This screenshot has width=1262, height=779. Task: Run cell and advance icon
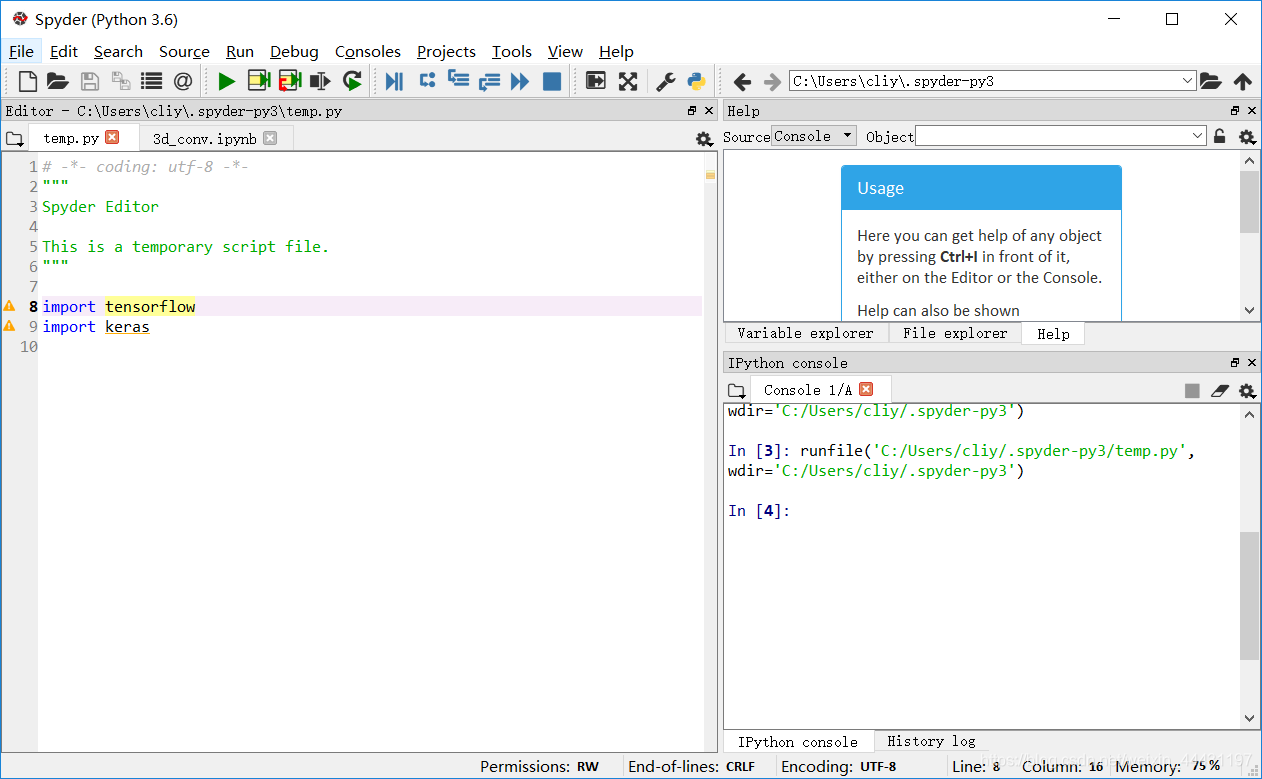(x=290, y=81)
